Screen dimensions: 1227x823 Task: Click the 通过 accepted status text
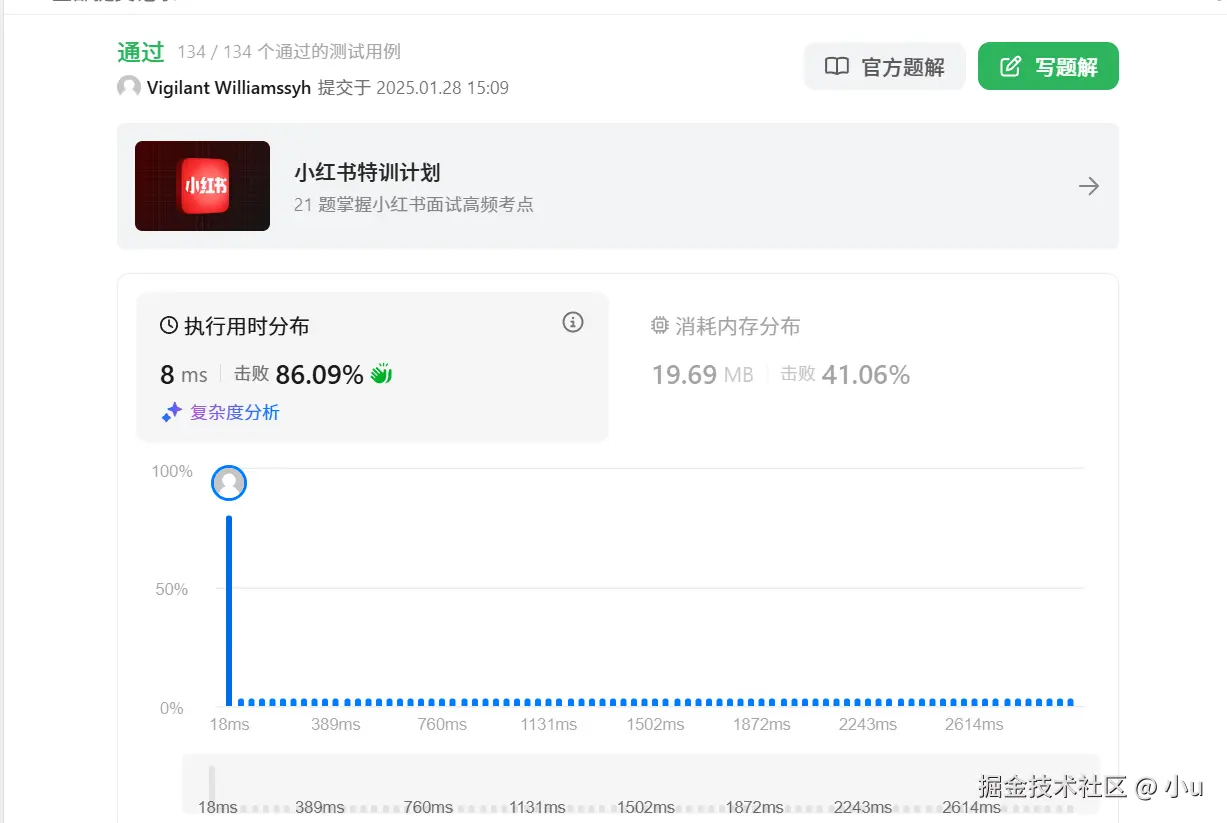pos(141,52)
